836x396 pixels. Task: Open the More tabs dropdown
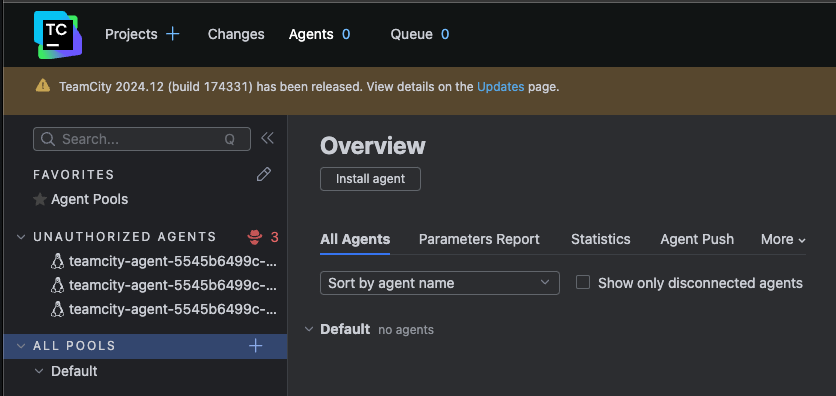pos(783,240)
